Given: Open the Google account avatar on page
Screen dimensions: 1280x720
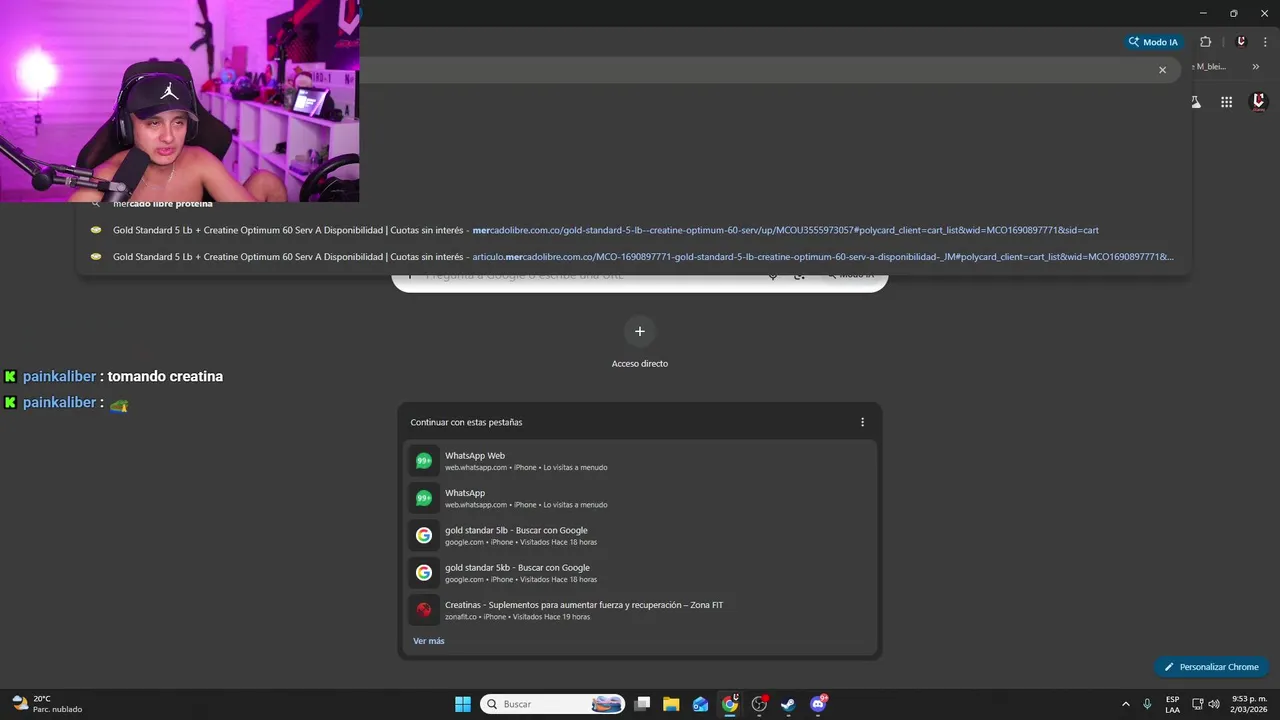Looking at the screenshot, I should tap(1259, 102).
